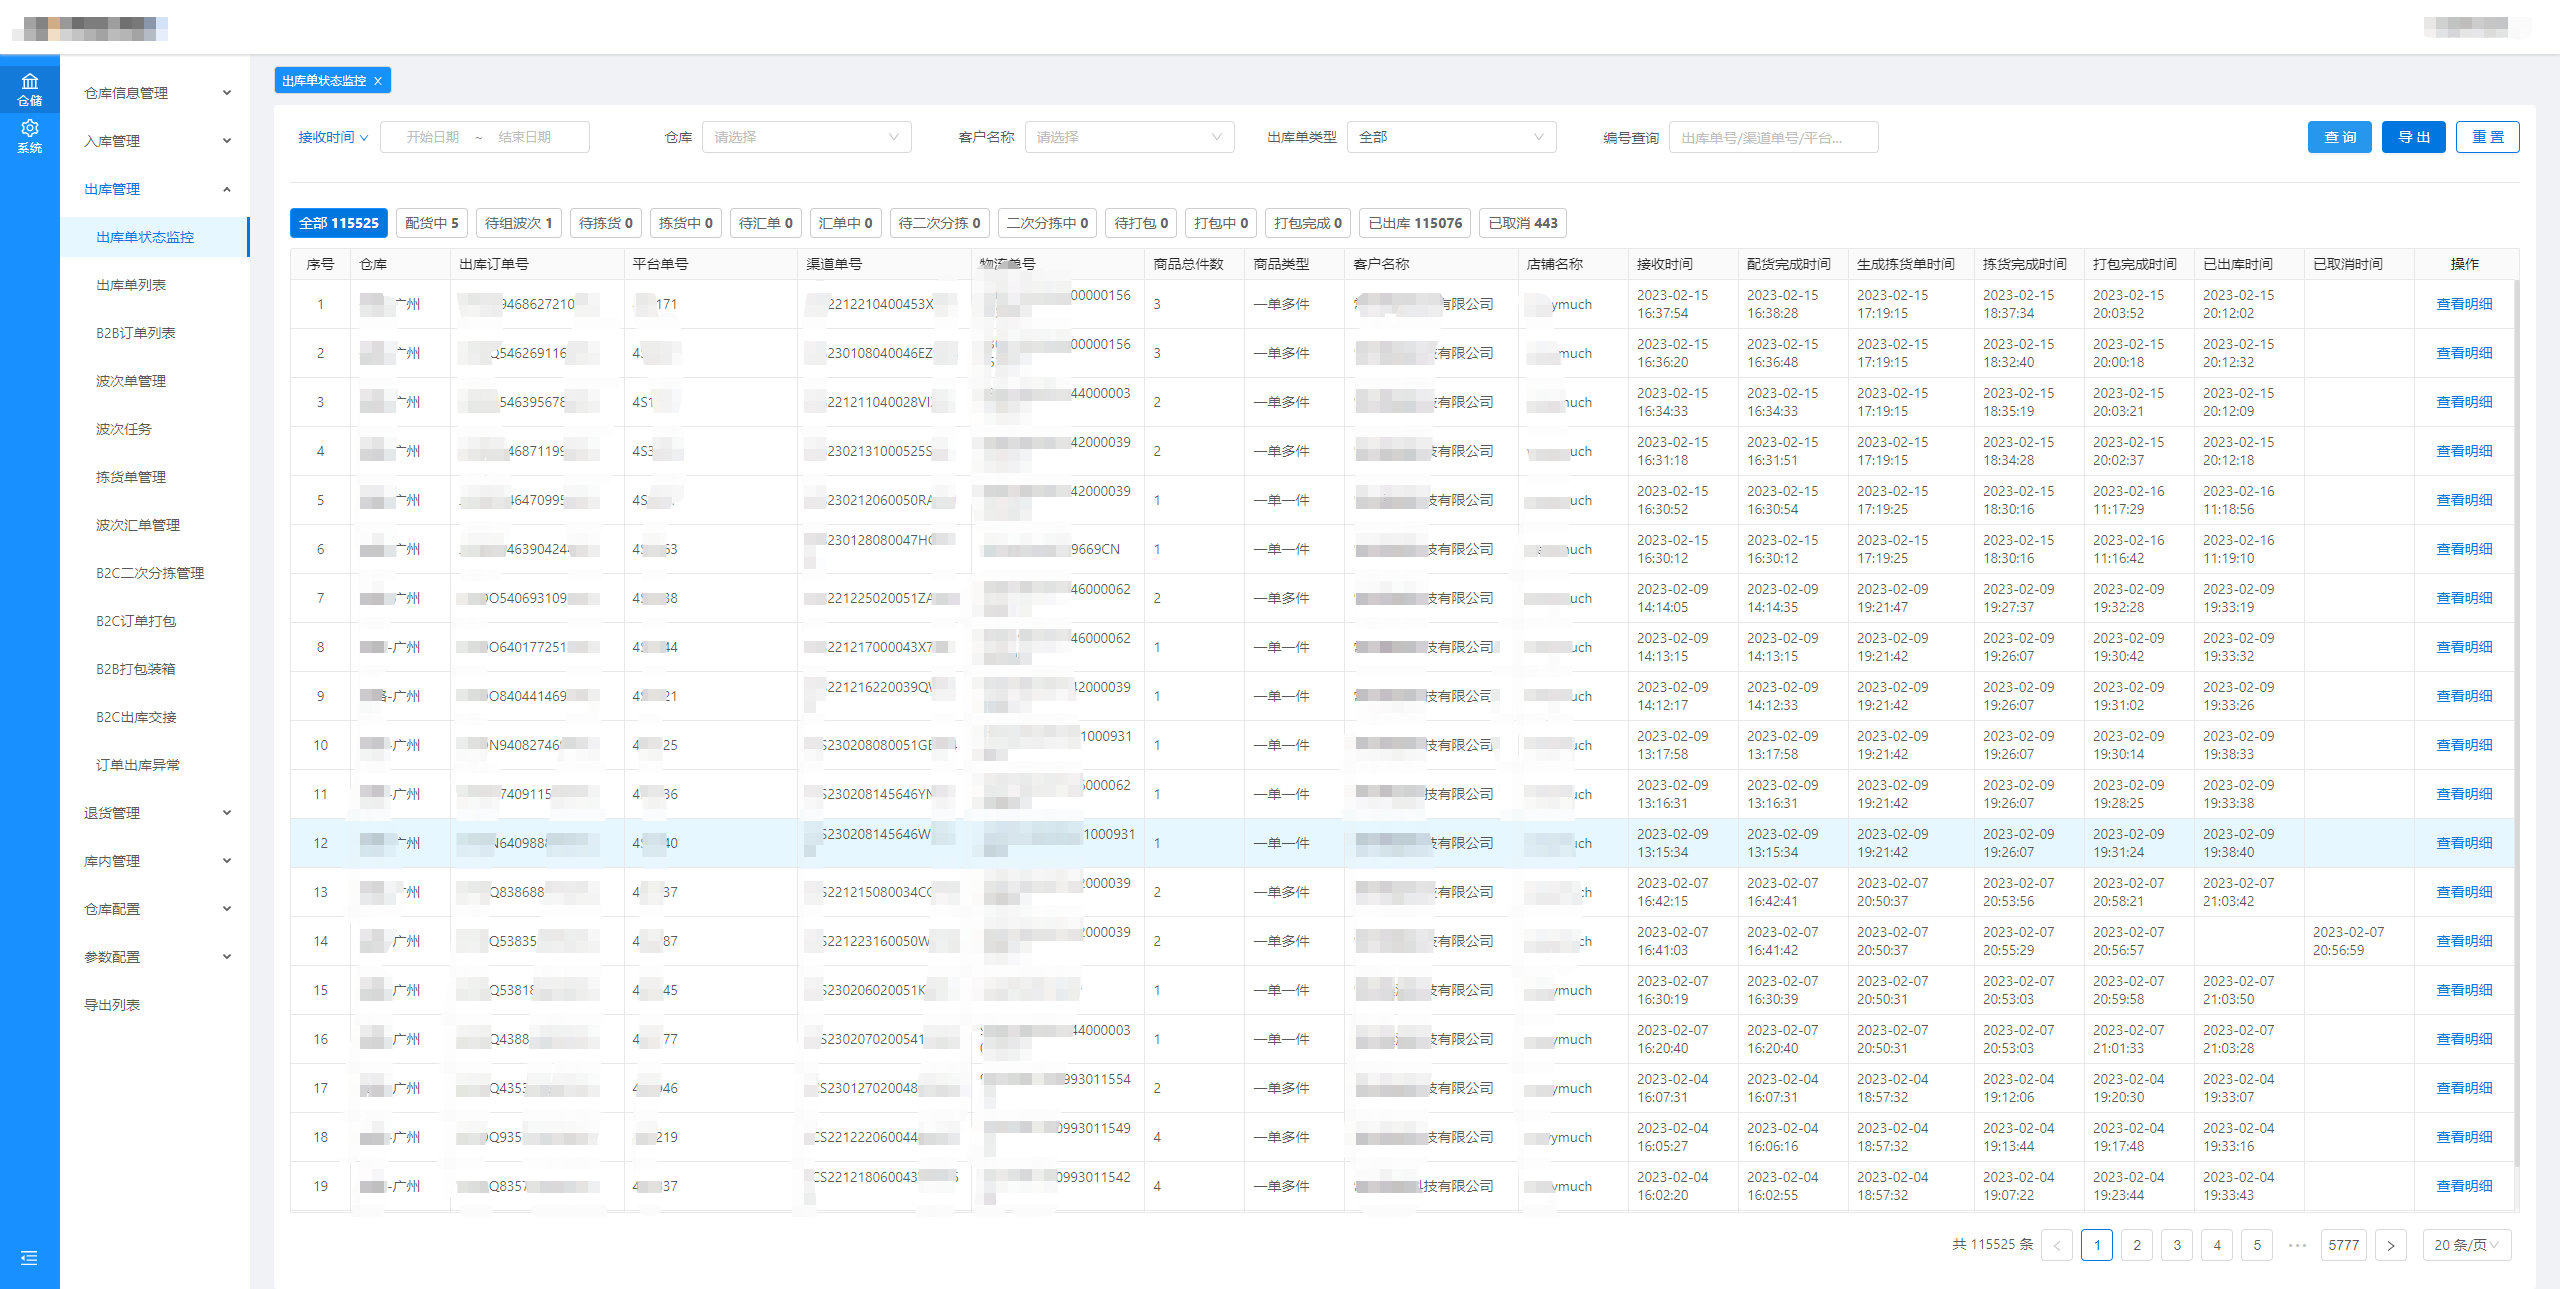2560x1289 pixels.
Task: Click the 导出 export button
Action: coord(2414,137)
